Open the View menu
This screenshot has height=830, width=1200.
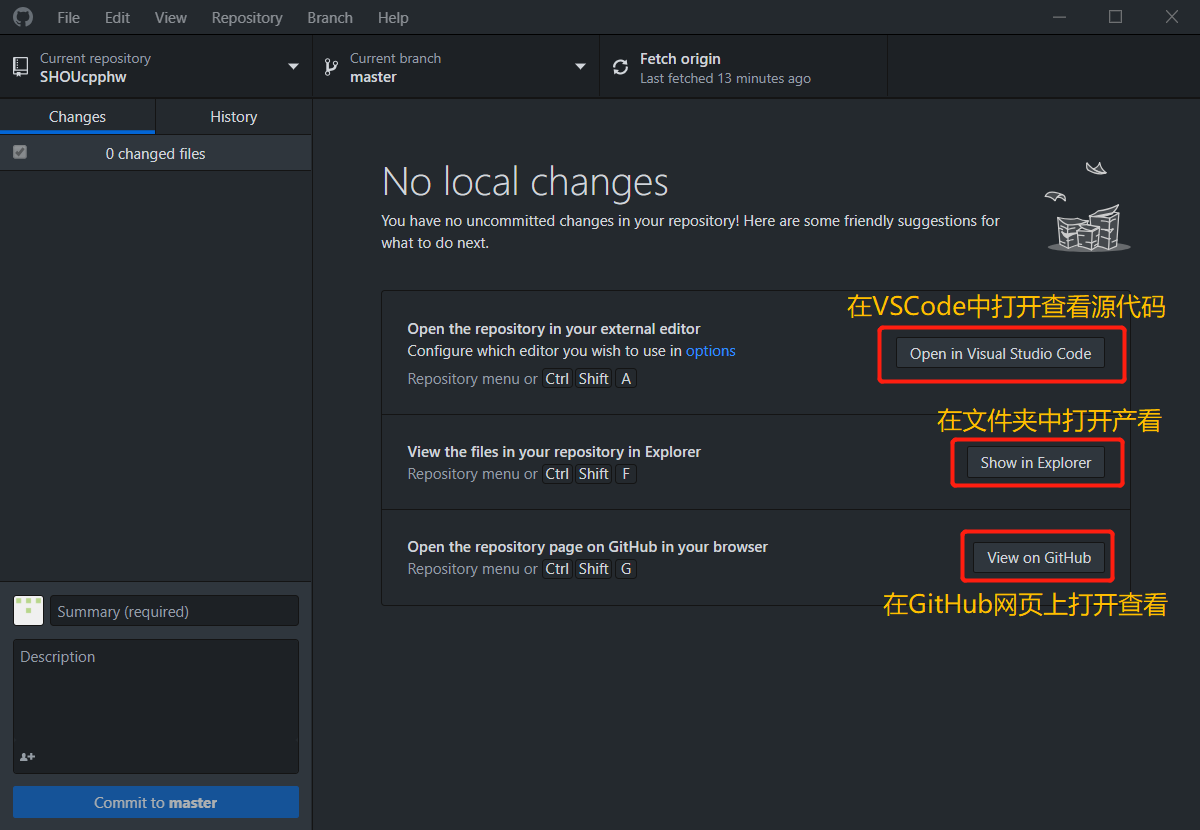click(x=171, y=18)
